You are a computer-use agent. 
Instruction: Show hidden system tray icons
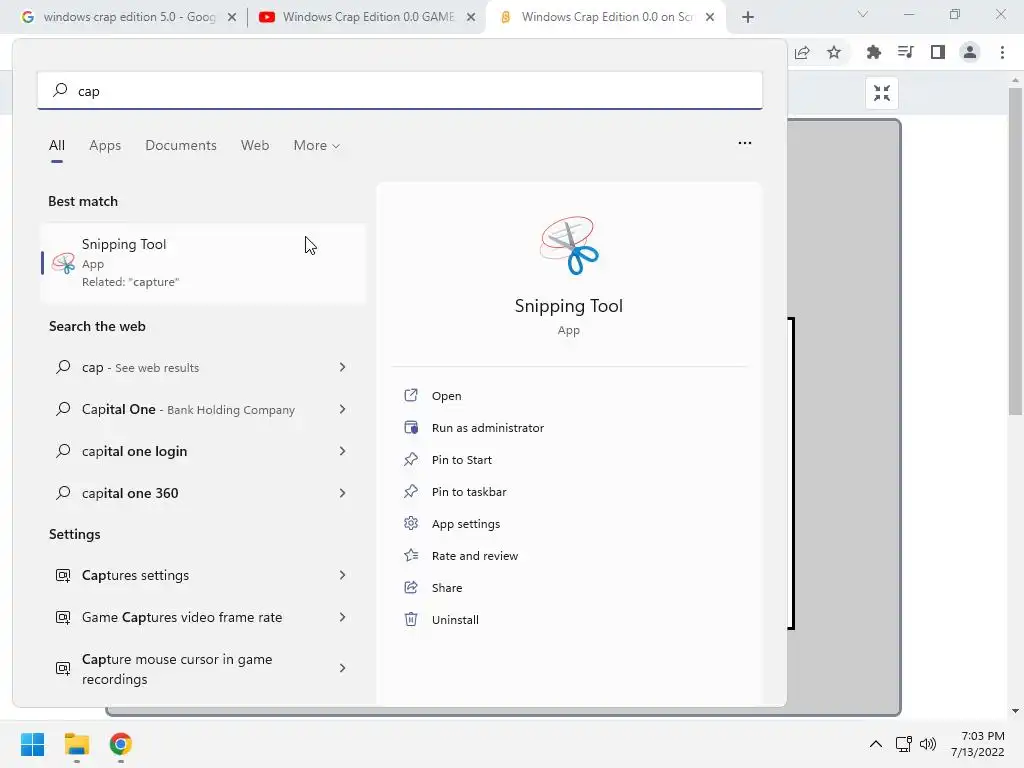coord(876,744)
